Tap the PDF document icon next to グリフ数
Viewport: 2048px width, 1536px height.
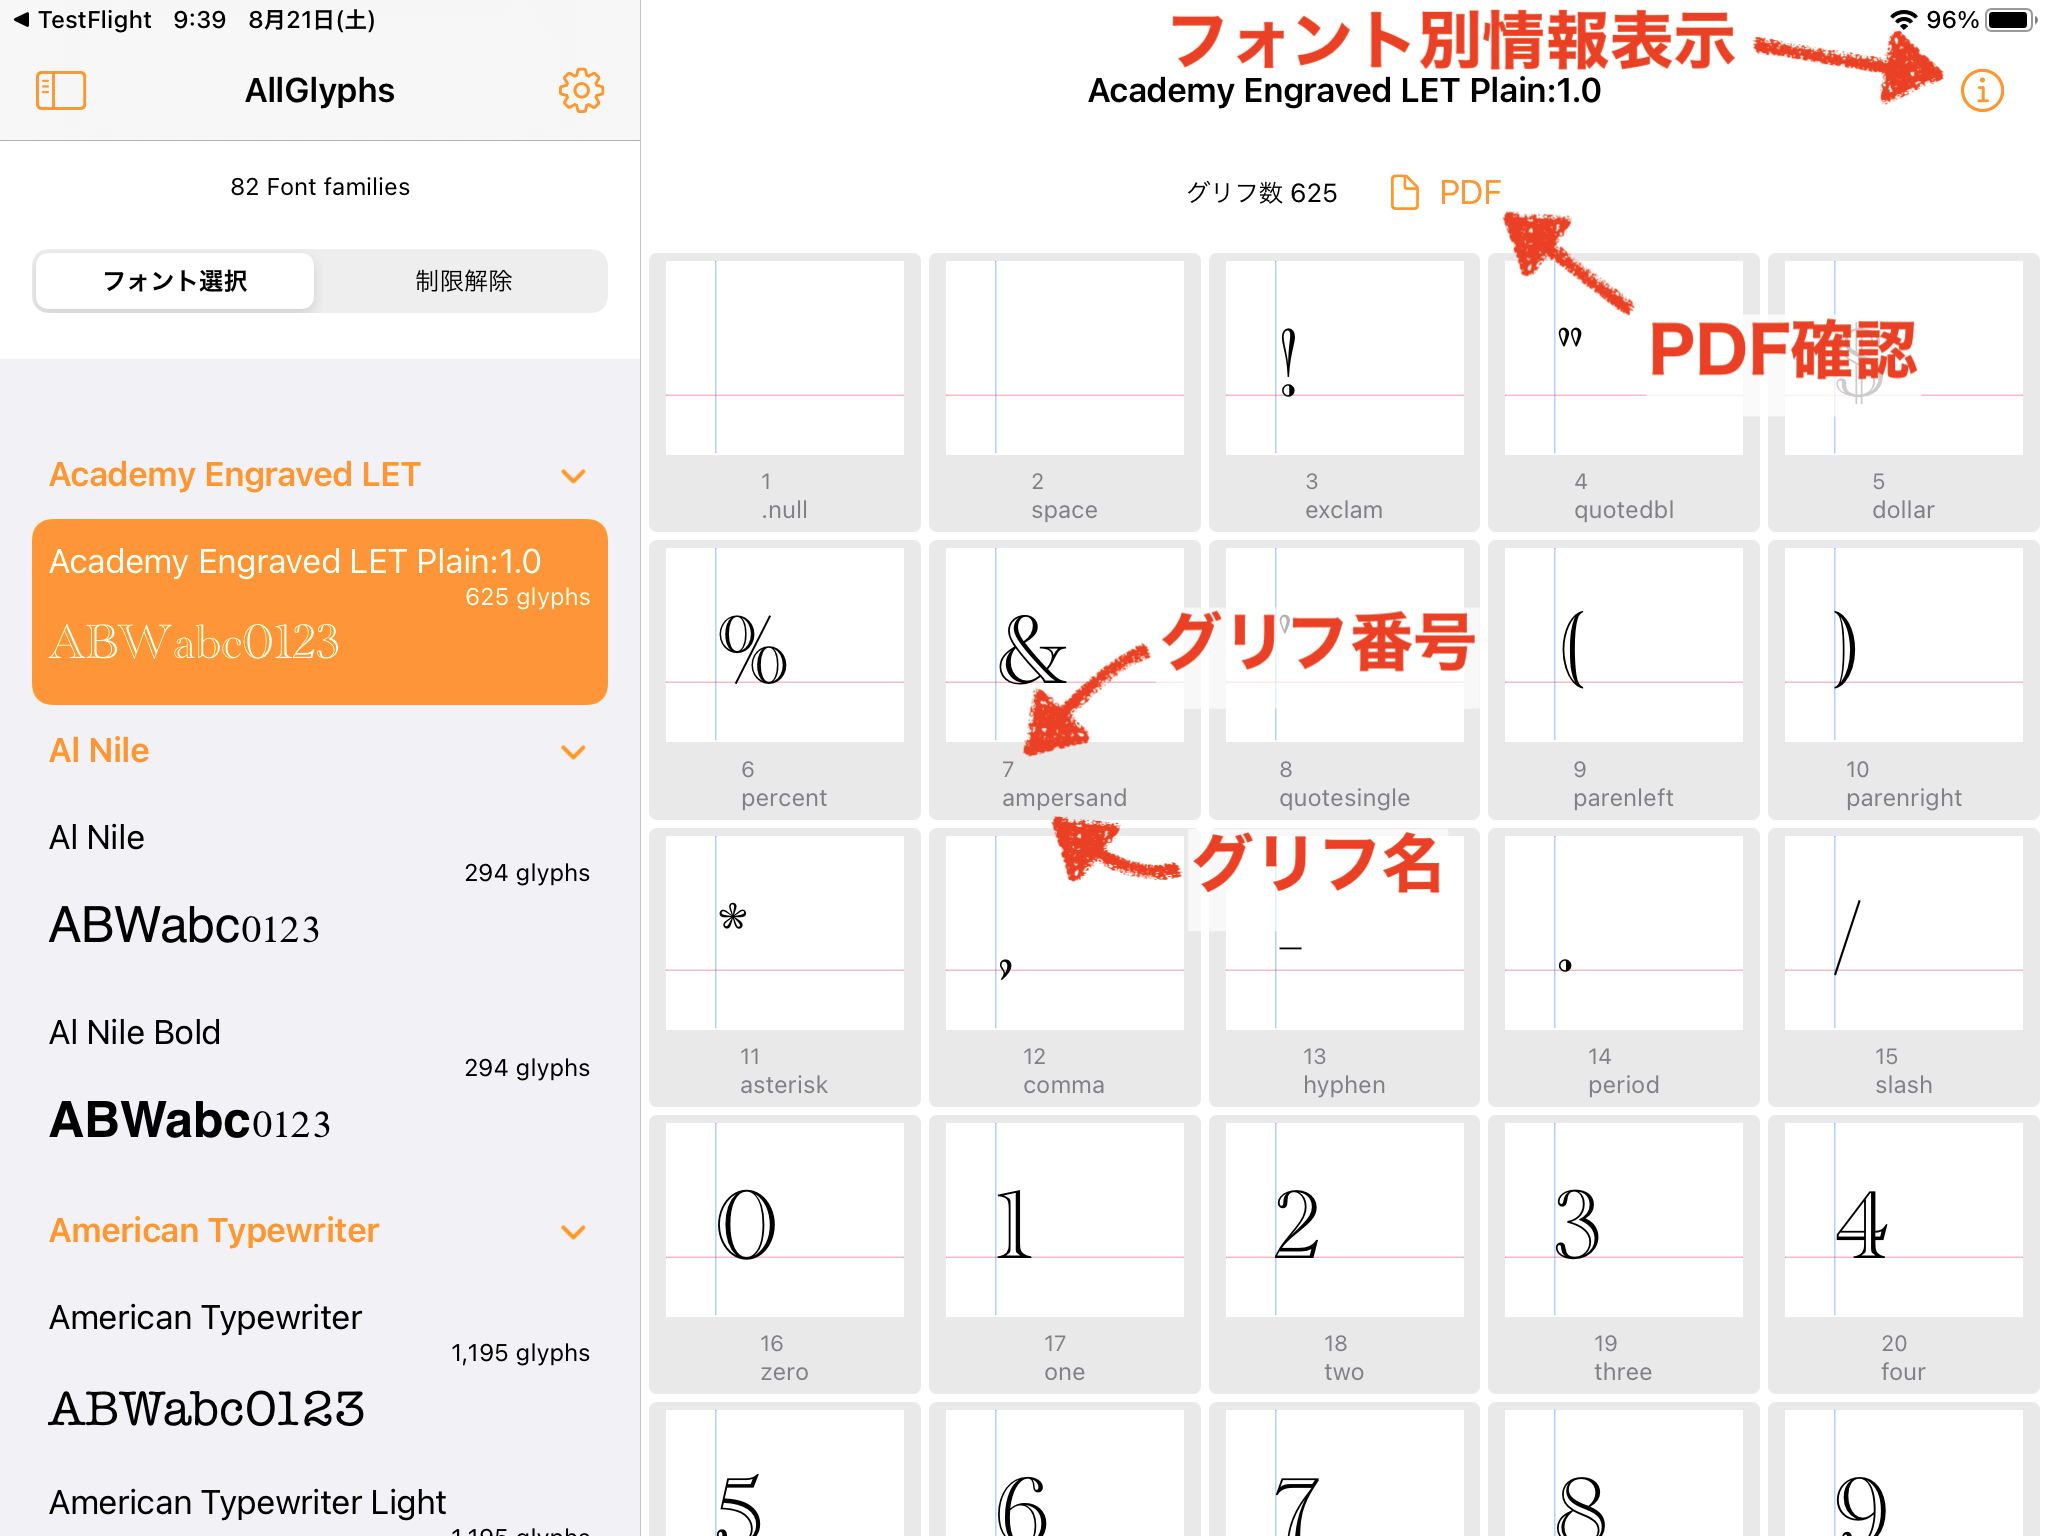[1406, 192]
